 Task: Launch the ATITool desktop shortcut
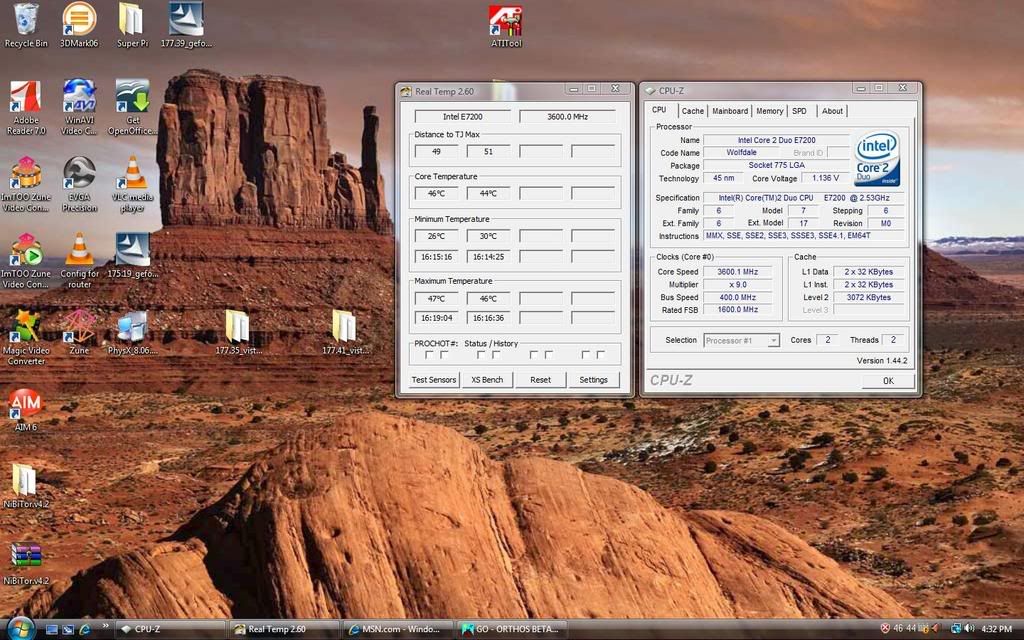point(506,26)
